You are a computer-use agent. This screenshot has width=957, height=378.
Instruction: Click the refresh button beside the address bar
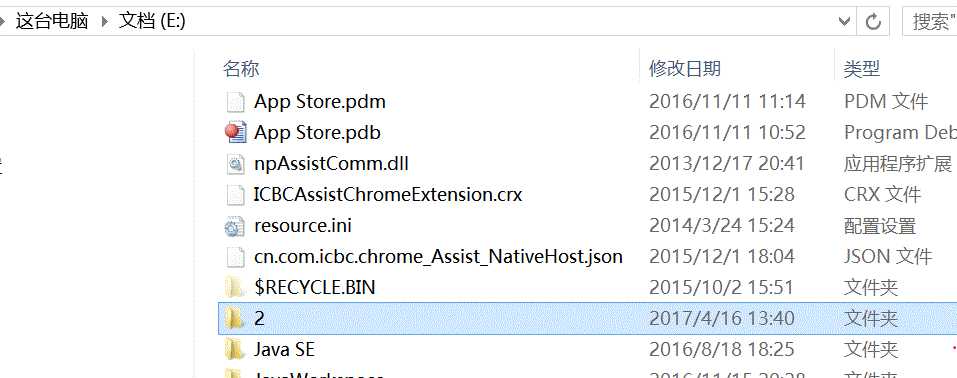(x=873, y=22)
